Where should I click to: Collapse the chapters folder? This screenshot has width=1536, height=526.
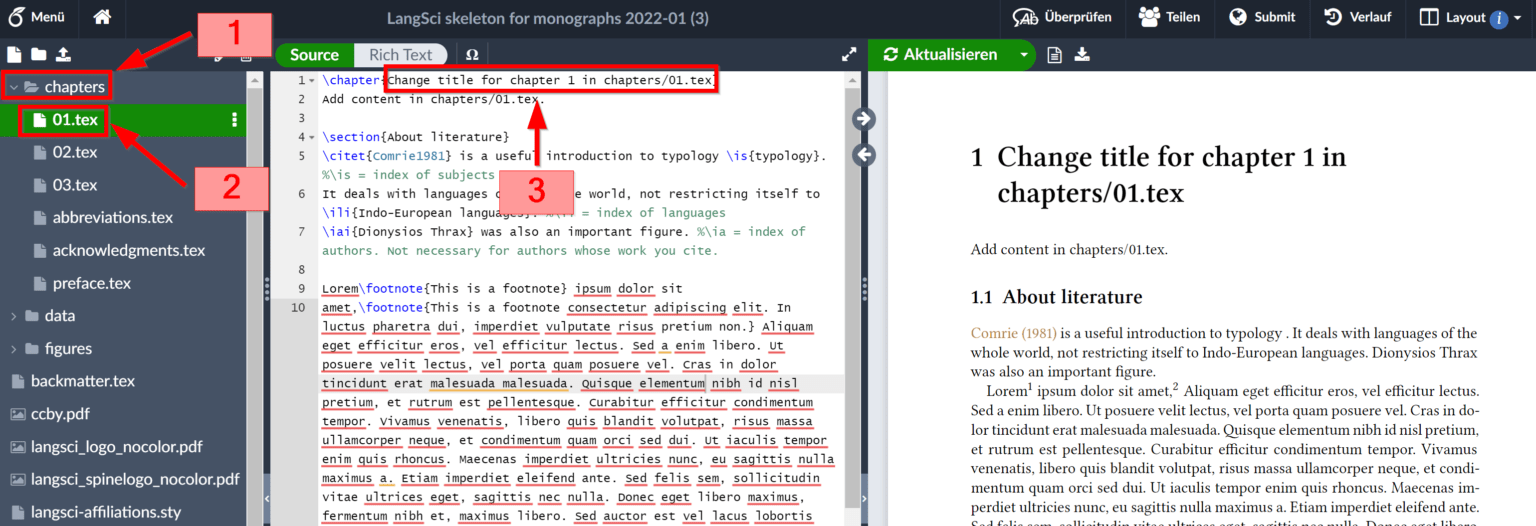(14, 87)
